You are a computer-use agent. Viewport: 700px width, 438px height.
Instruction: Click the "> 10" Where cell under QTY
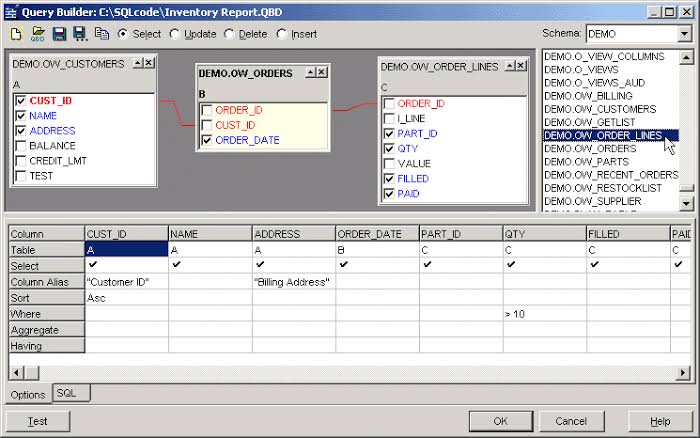[x=545, y=314]
